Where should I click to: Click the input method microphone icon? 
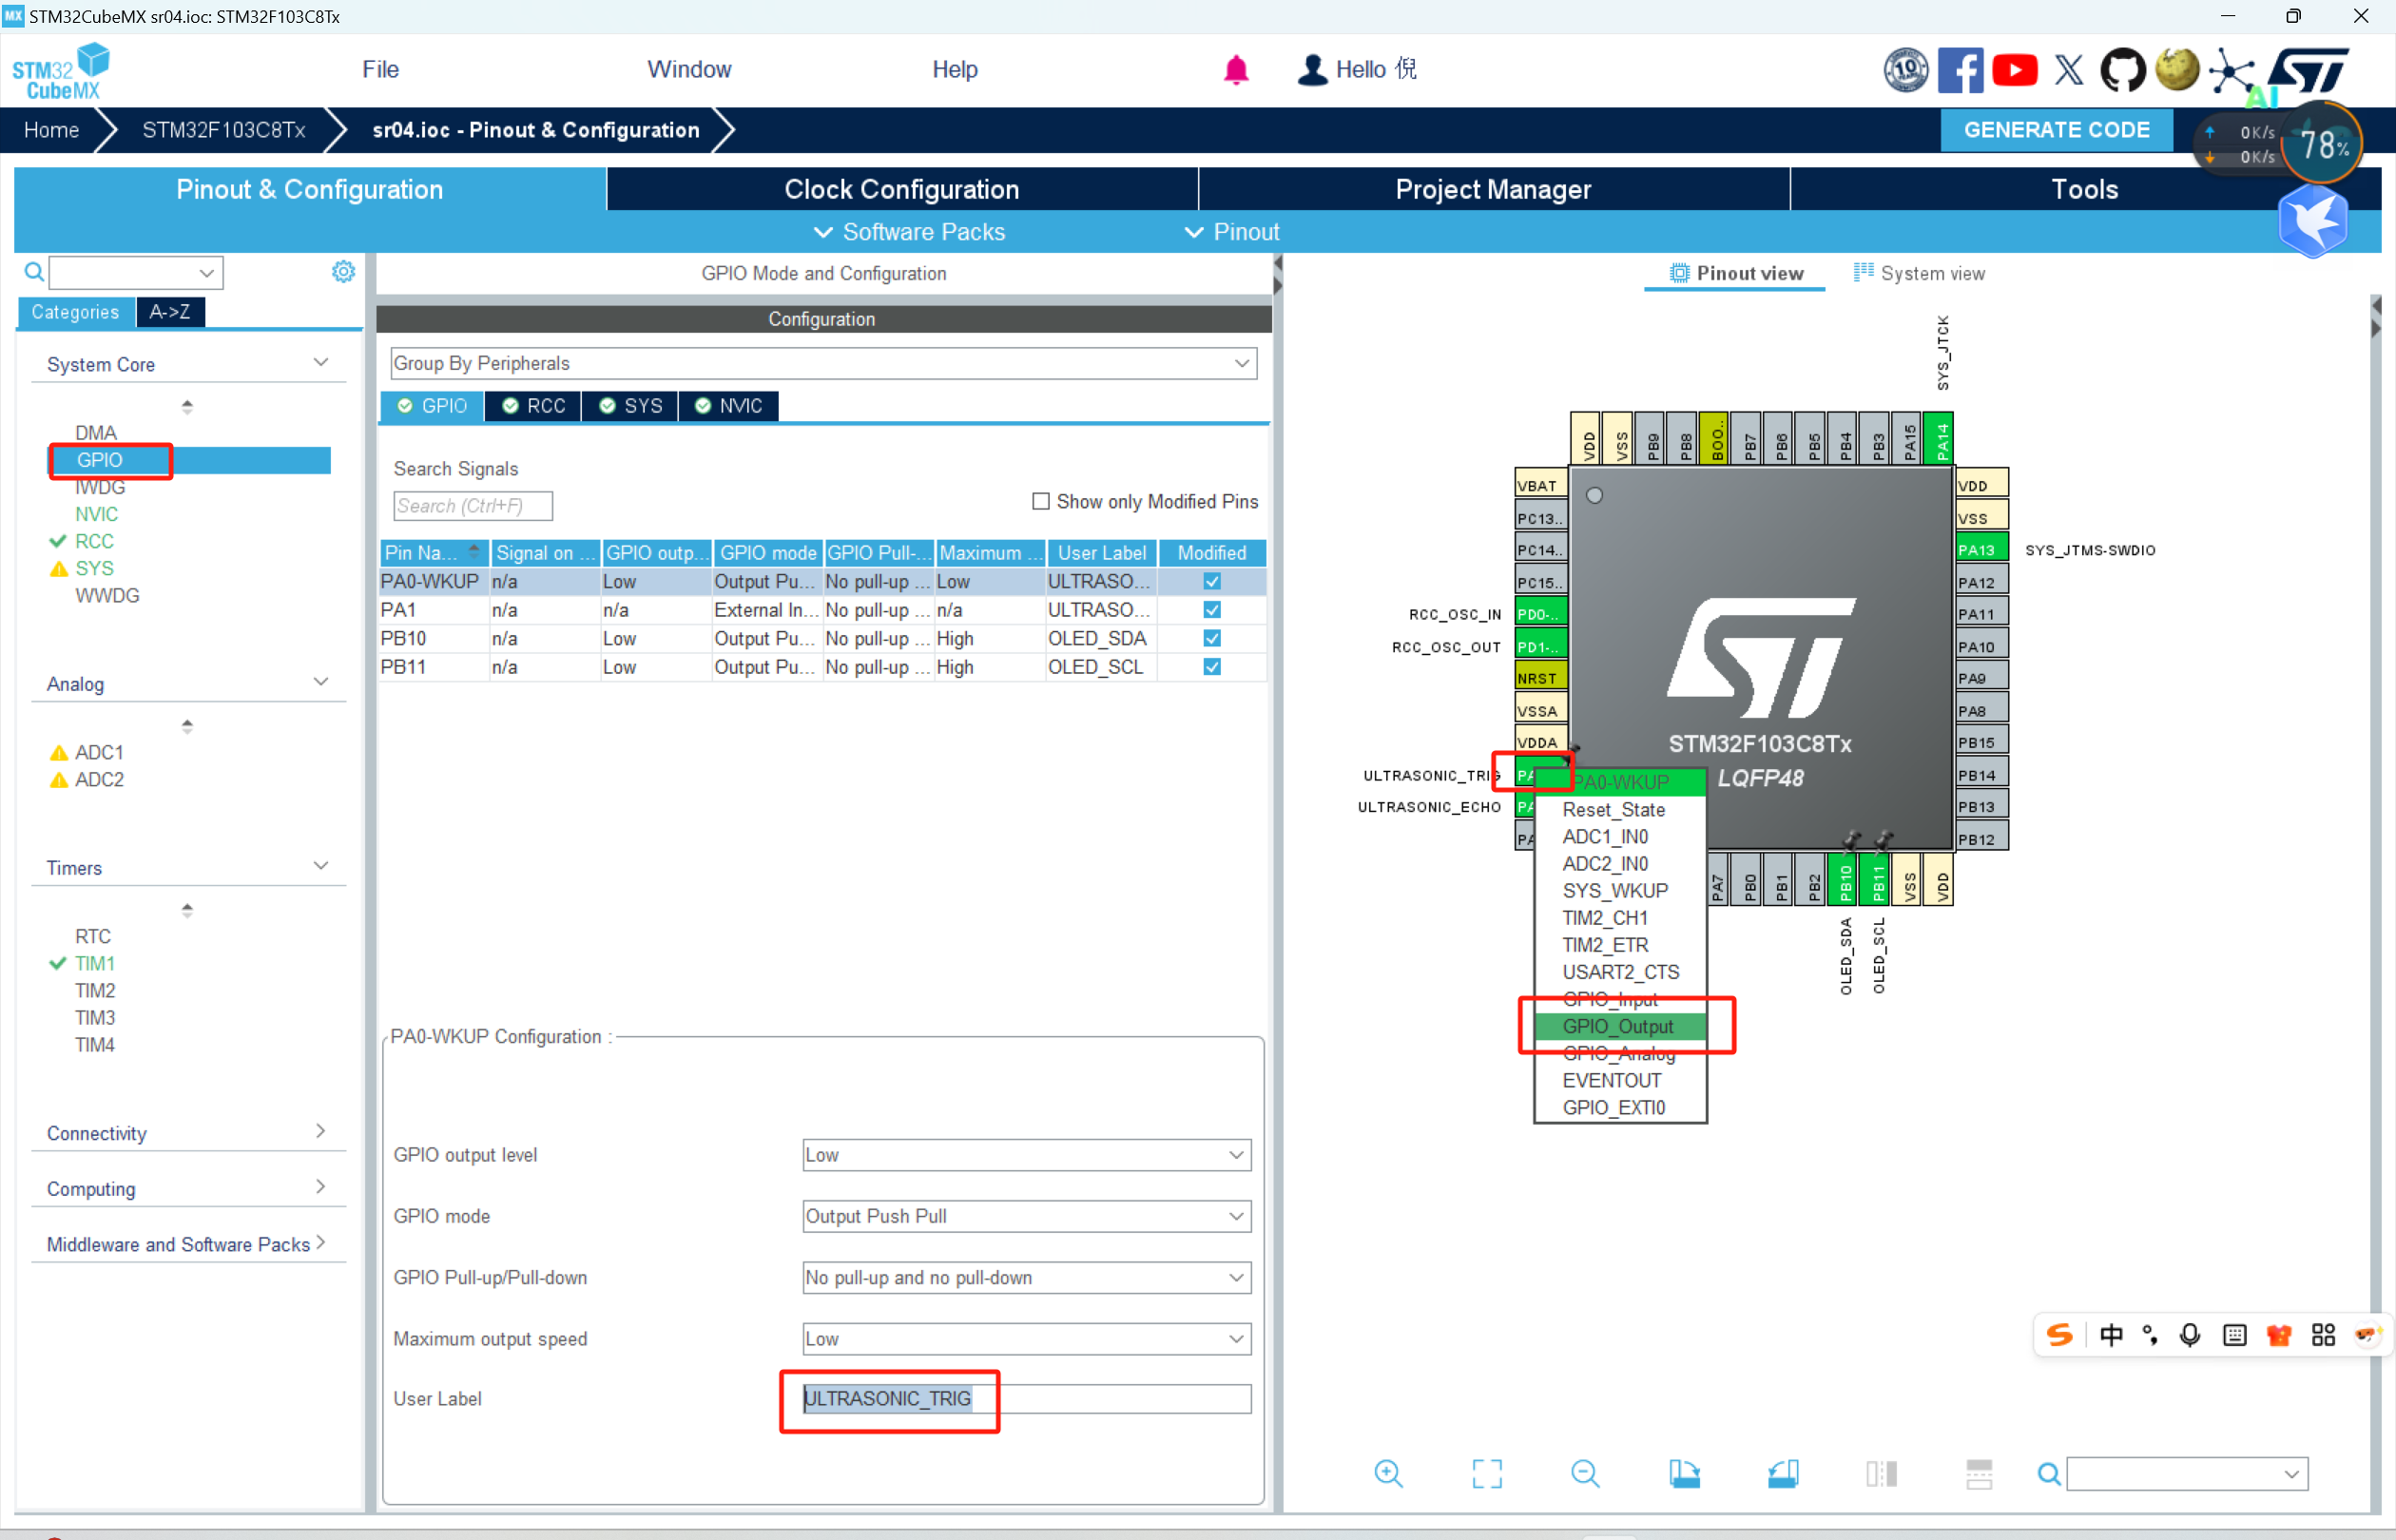click(2190, 1335)
